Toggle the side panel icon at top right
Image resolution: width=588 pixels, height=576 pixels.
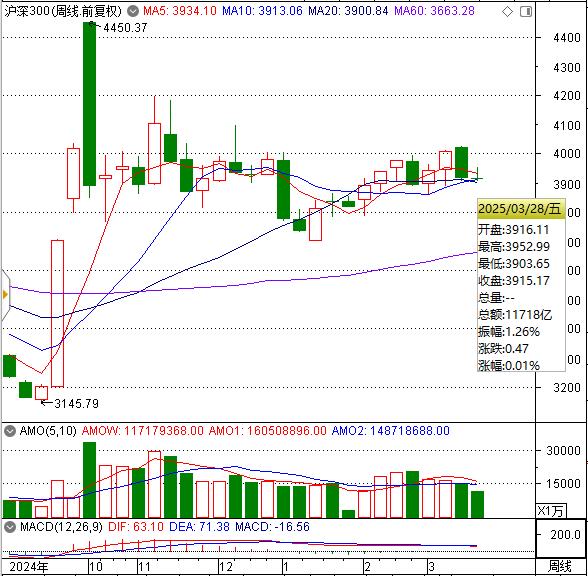click(x=526, y=12)
